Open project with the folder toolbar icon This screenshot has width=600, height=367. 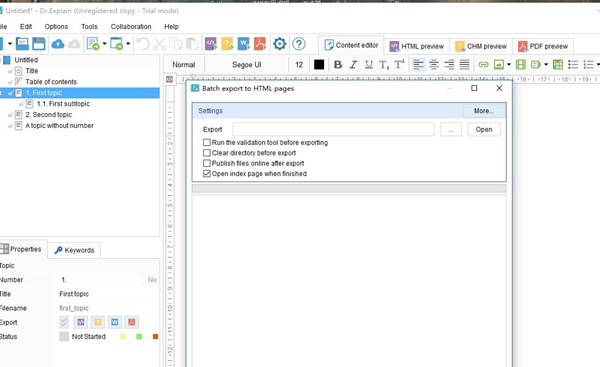point(22,44)
